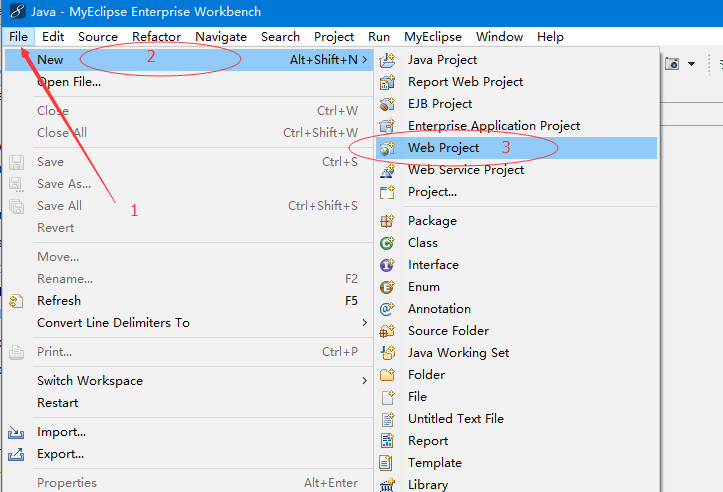Click the Java Working Set icon
The image size is (723, 492).
tap(387, 353)
